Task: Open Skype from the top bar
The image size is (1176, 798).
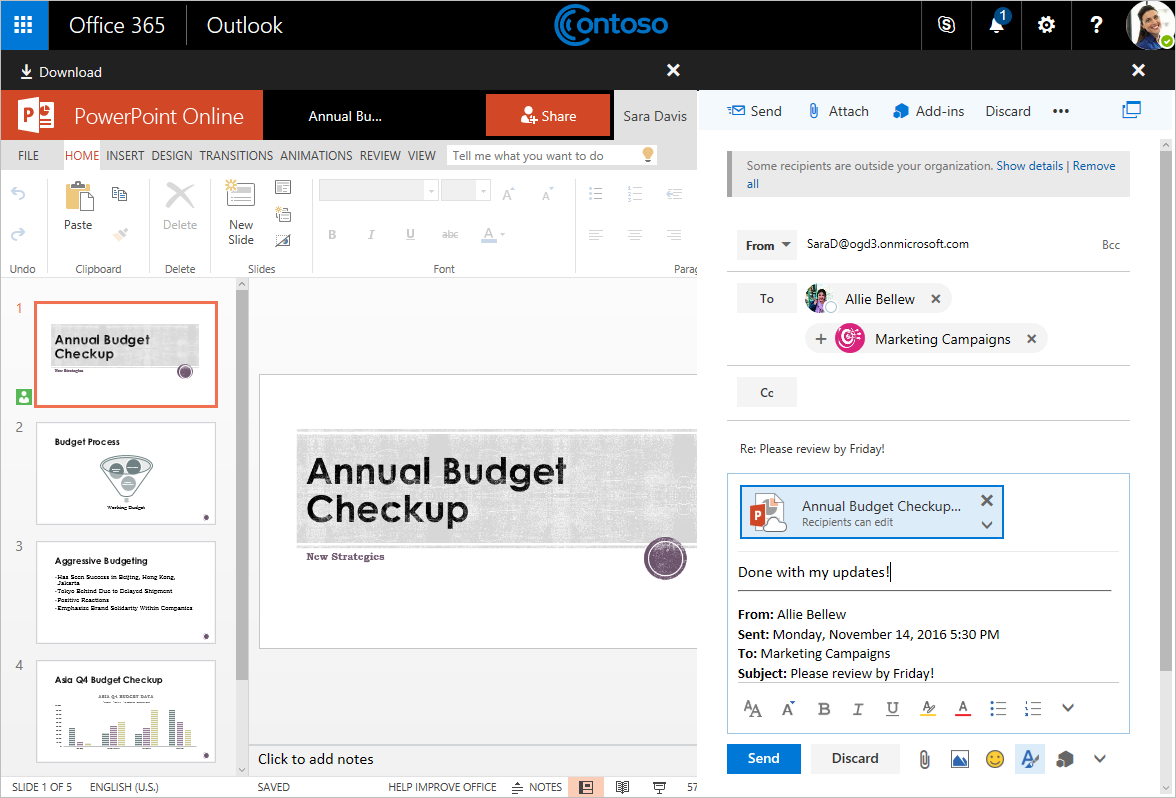Action: [x=946, y=25]
